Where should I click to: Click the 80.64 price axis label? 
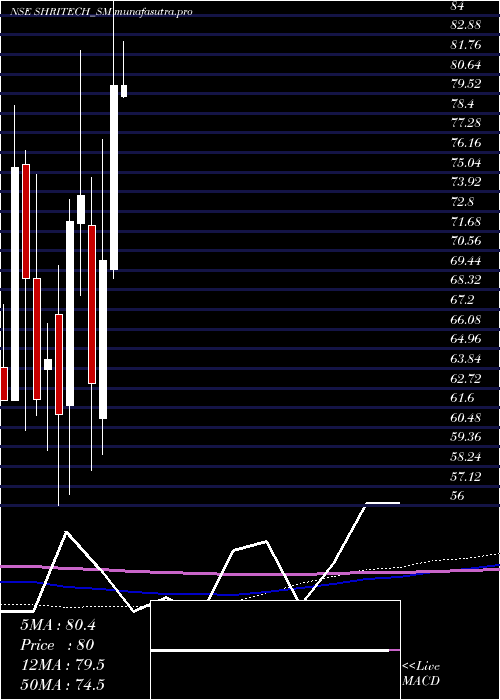click(466, 65)
